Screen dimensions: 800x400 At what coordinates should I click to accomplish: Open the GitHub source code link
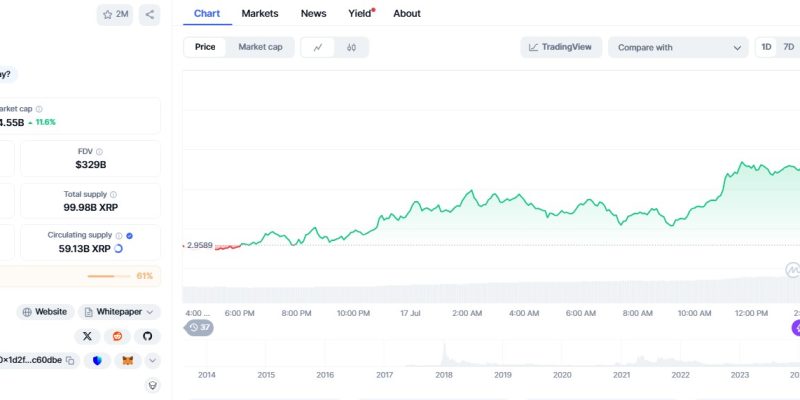pyautogui.click(x=147, y=336)
